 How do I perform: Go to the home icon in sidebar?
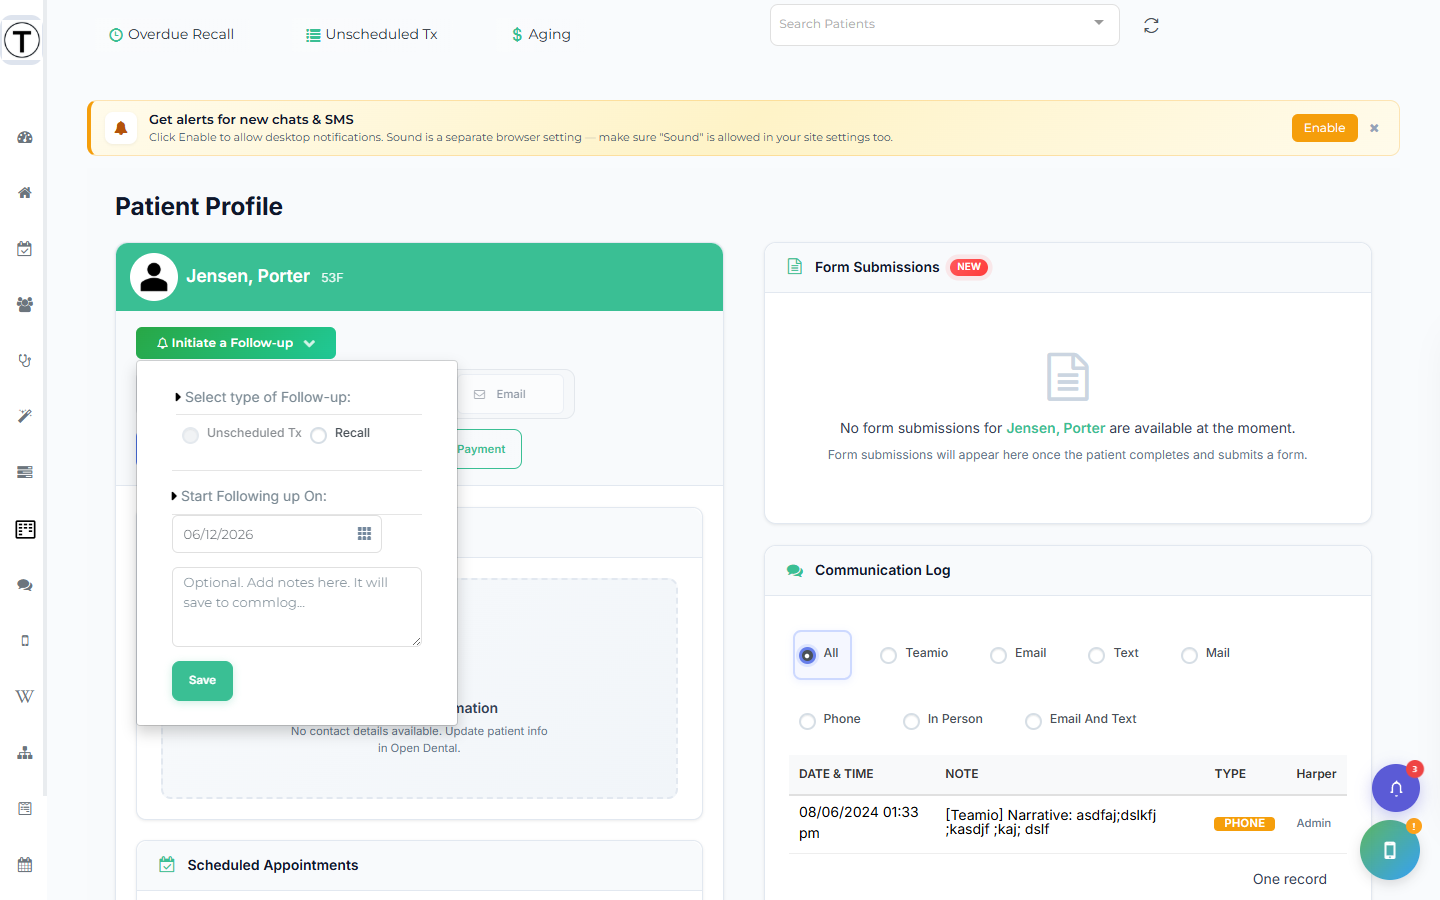coord(25,193)
